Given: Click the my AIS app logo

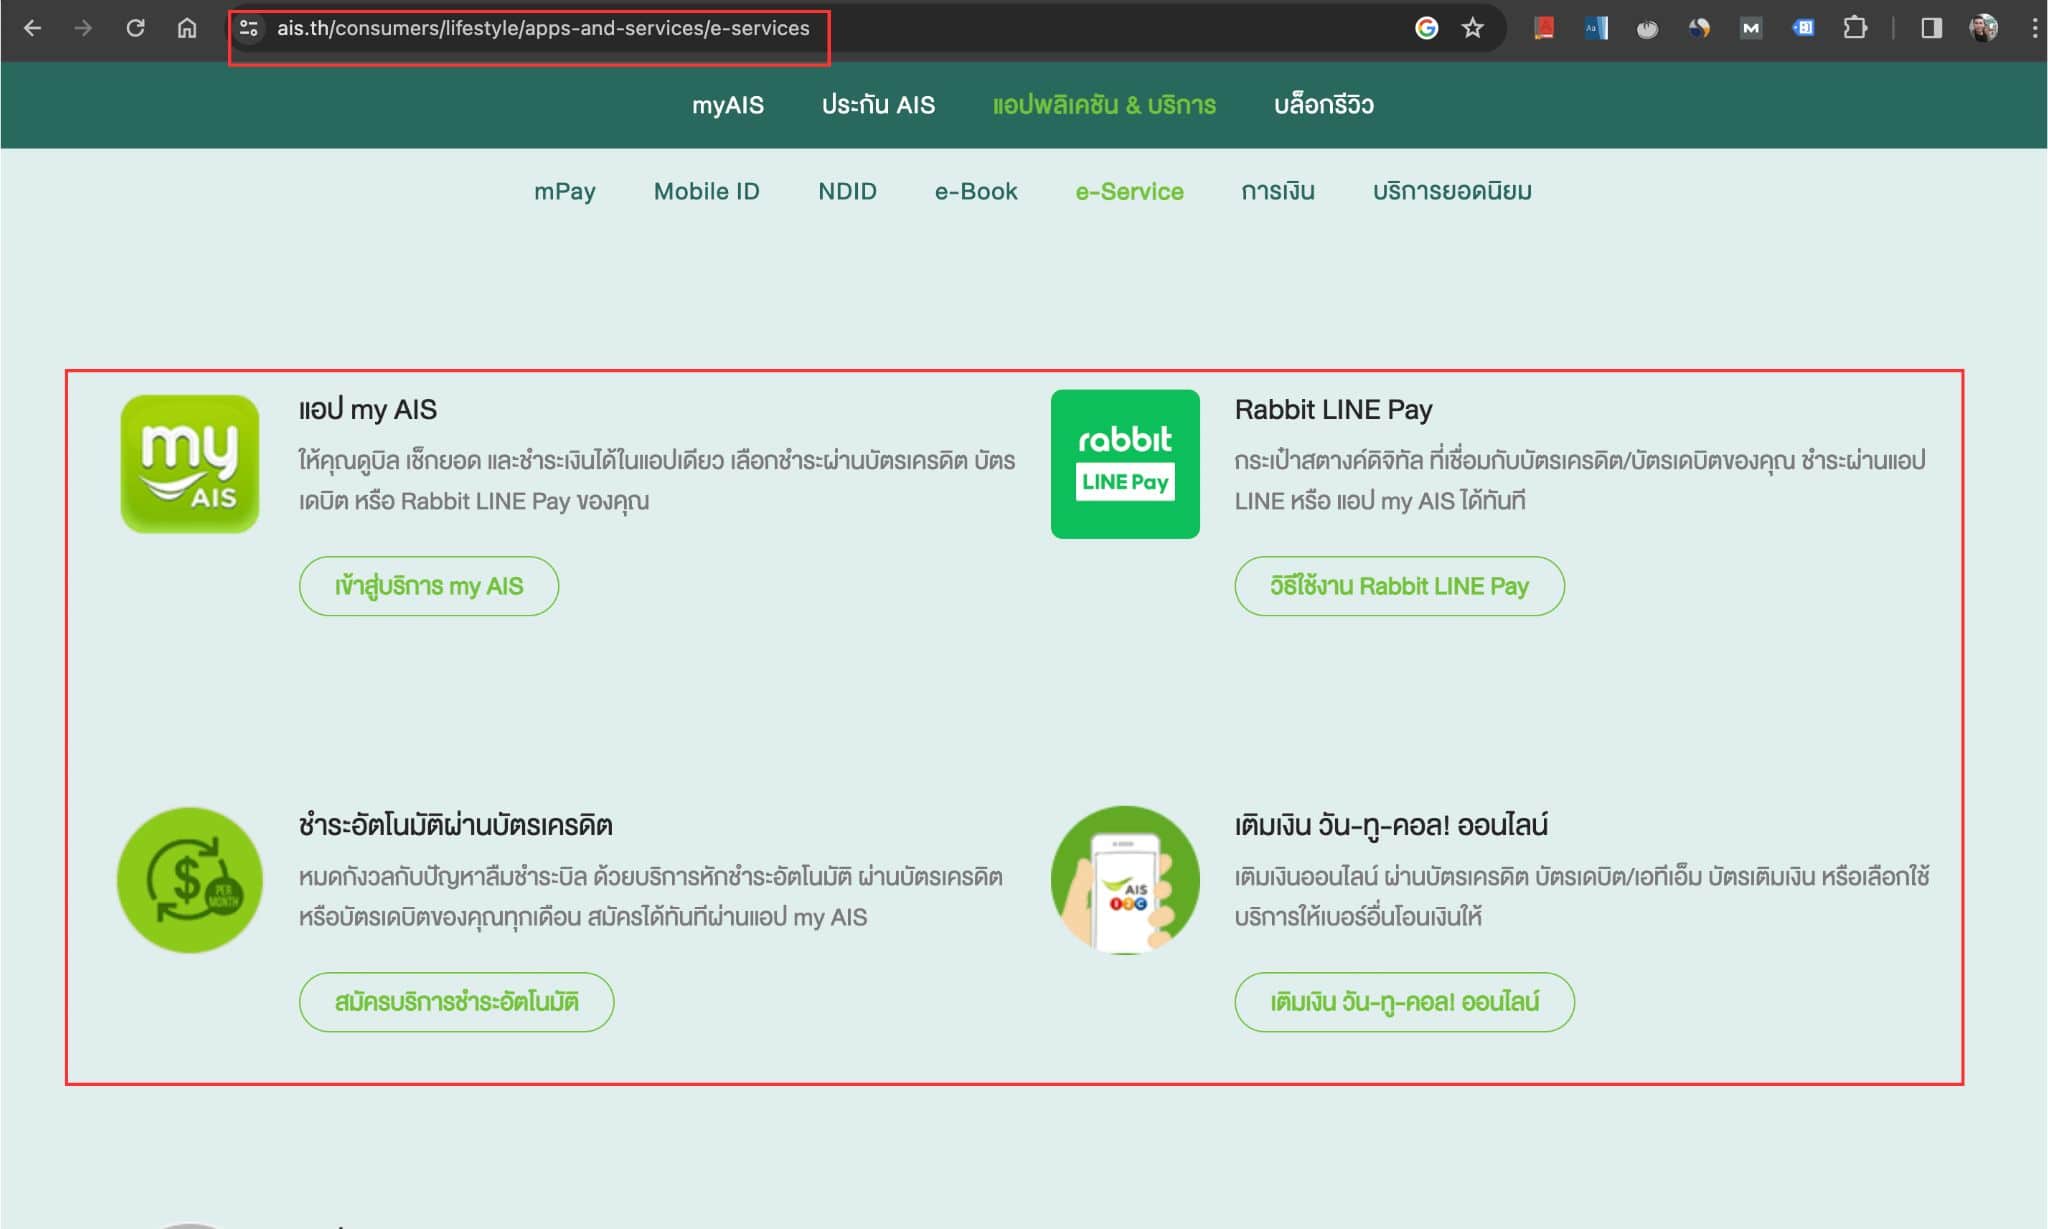Looking at the screenshot, I should click(189, 464).
